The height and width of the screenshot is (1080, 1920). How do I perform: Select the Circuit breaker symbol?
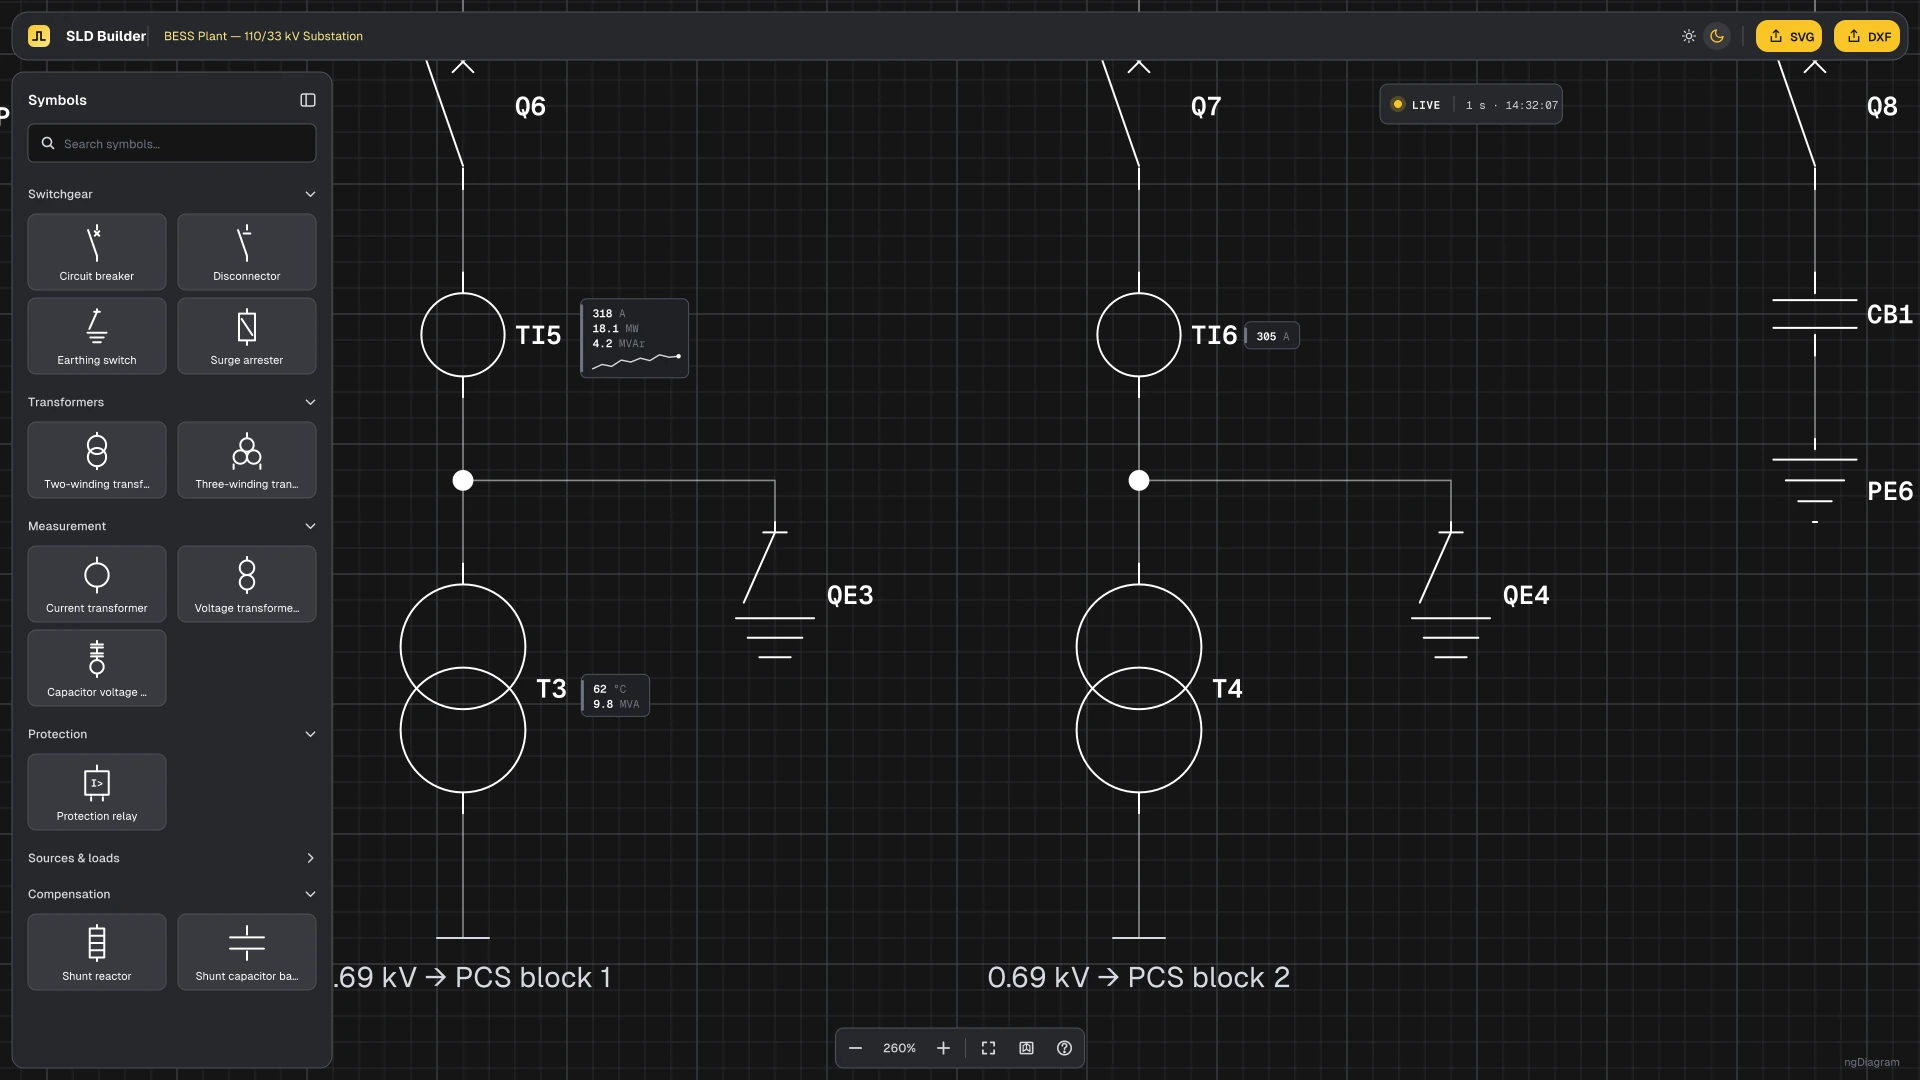point(97,252)
